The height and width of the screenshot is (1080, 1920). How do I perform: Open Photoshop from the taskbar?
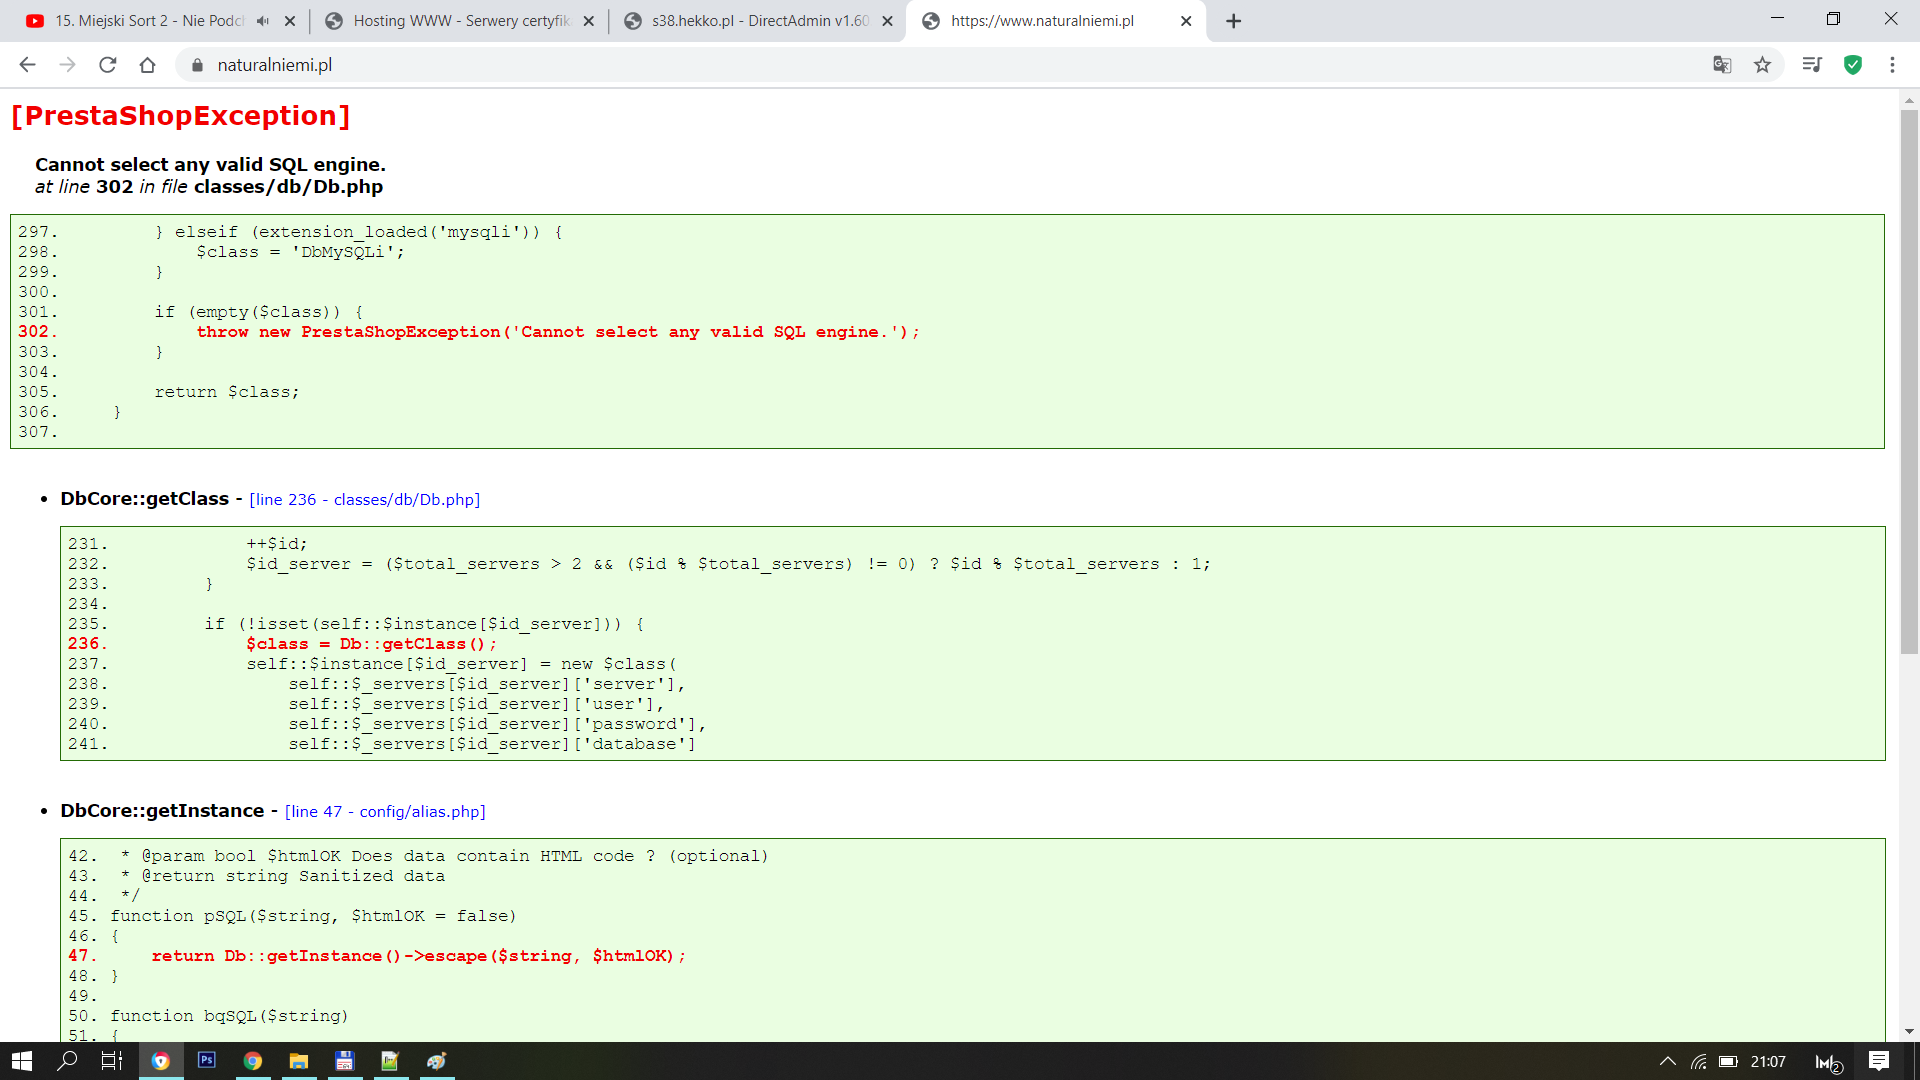pyautogui.click(x=207, y=1060)
